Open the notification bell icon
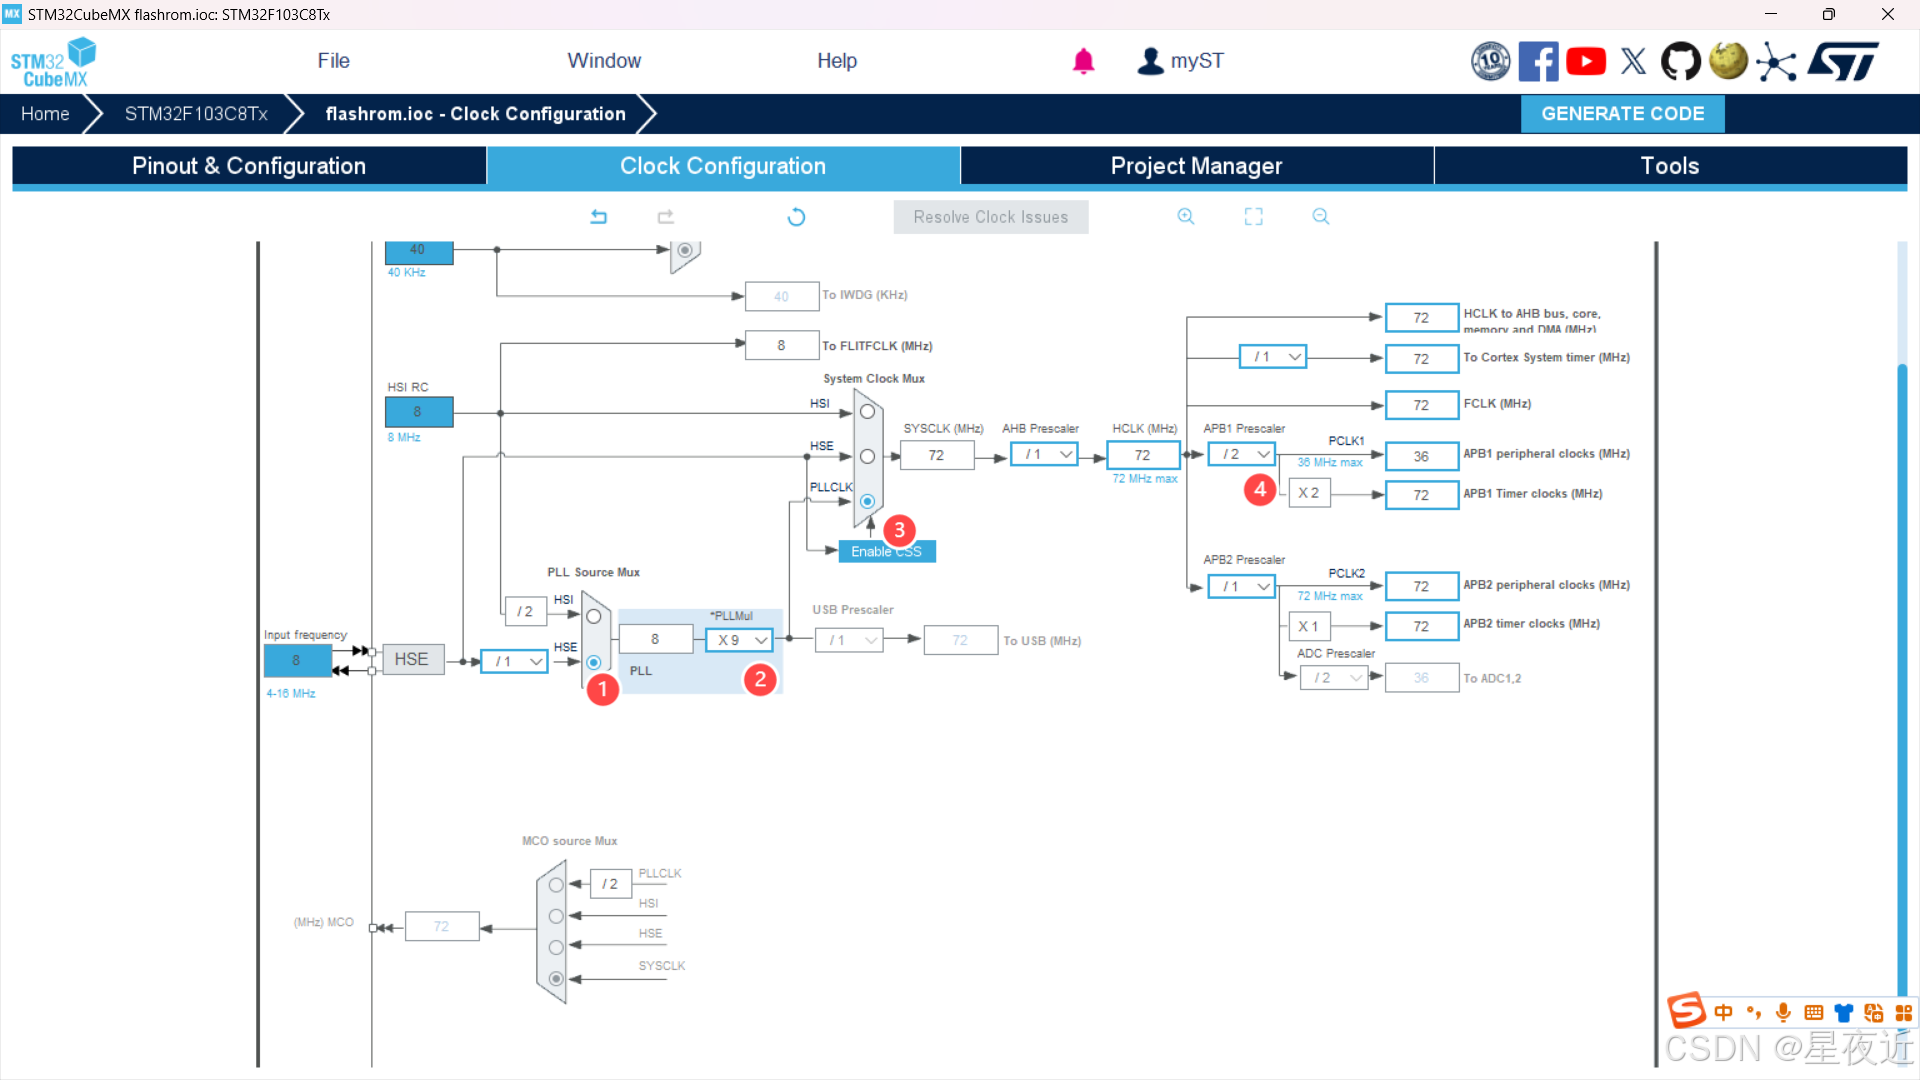 click(1083, 61)
